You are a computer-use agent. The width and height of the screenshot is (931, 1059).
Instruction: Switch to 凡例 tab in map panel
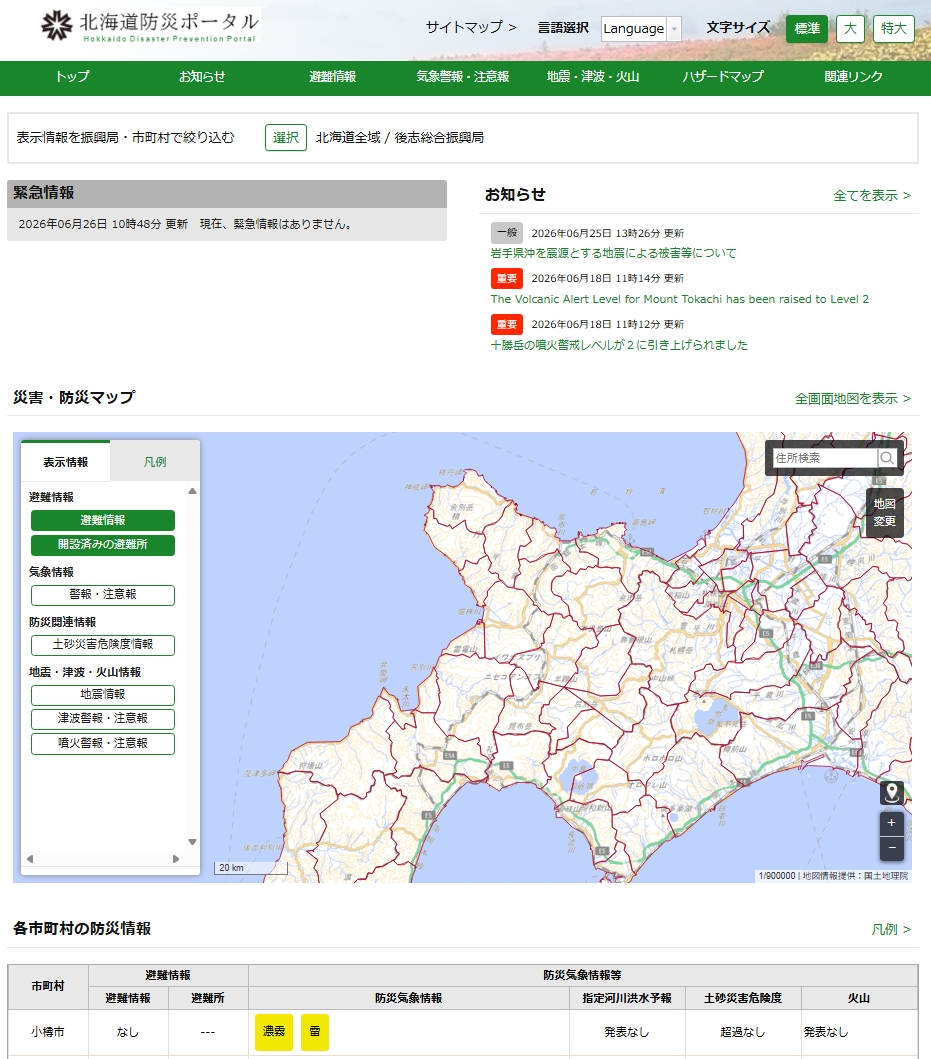[x=155, y=462]
